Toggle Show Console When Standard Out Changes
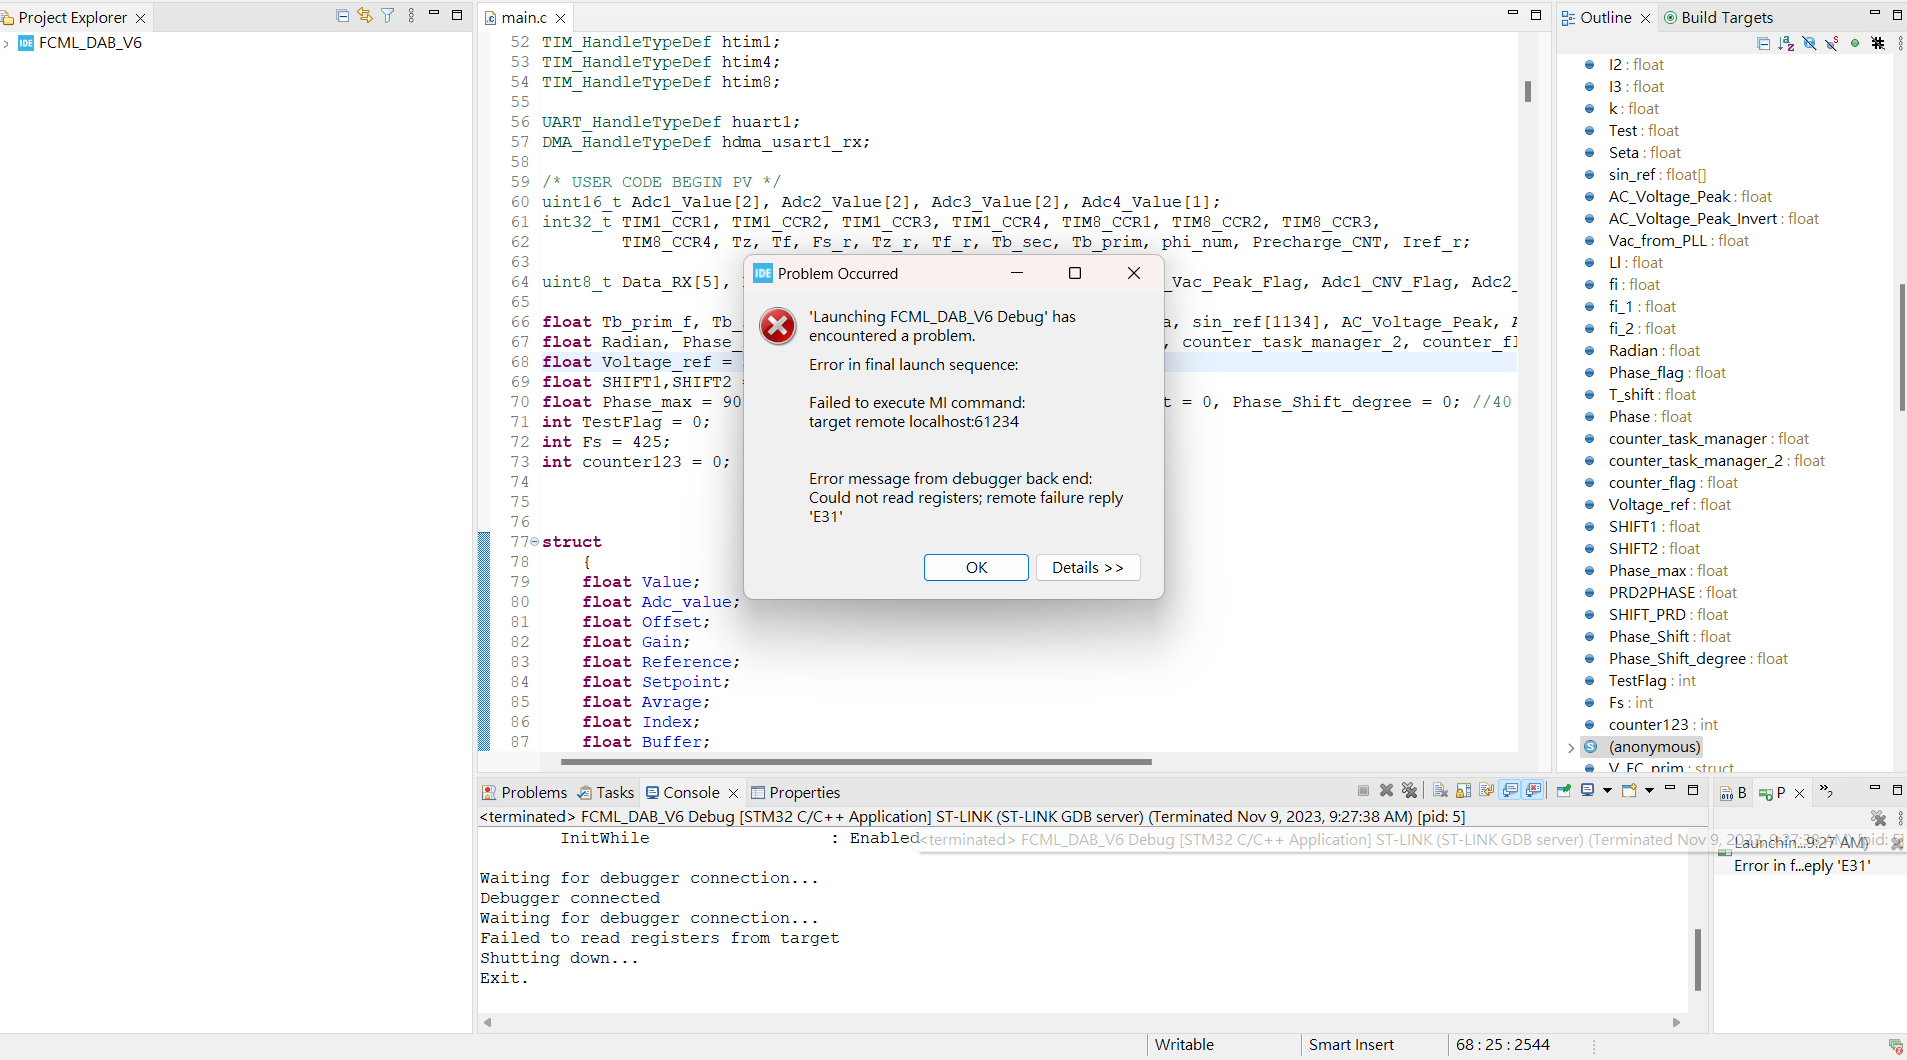 [x=1511, y=791]
